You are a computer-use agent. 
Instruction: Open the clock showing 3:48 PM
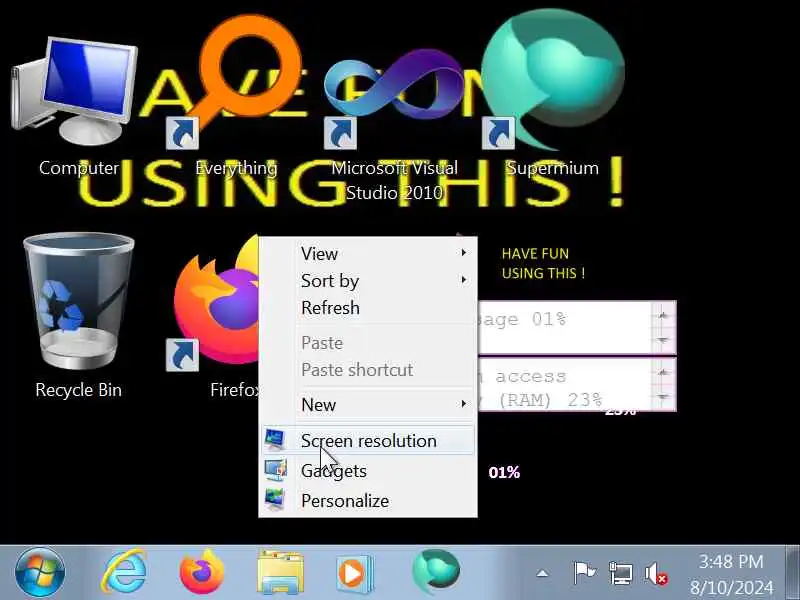[x=731, y=574]
